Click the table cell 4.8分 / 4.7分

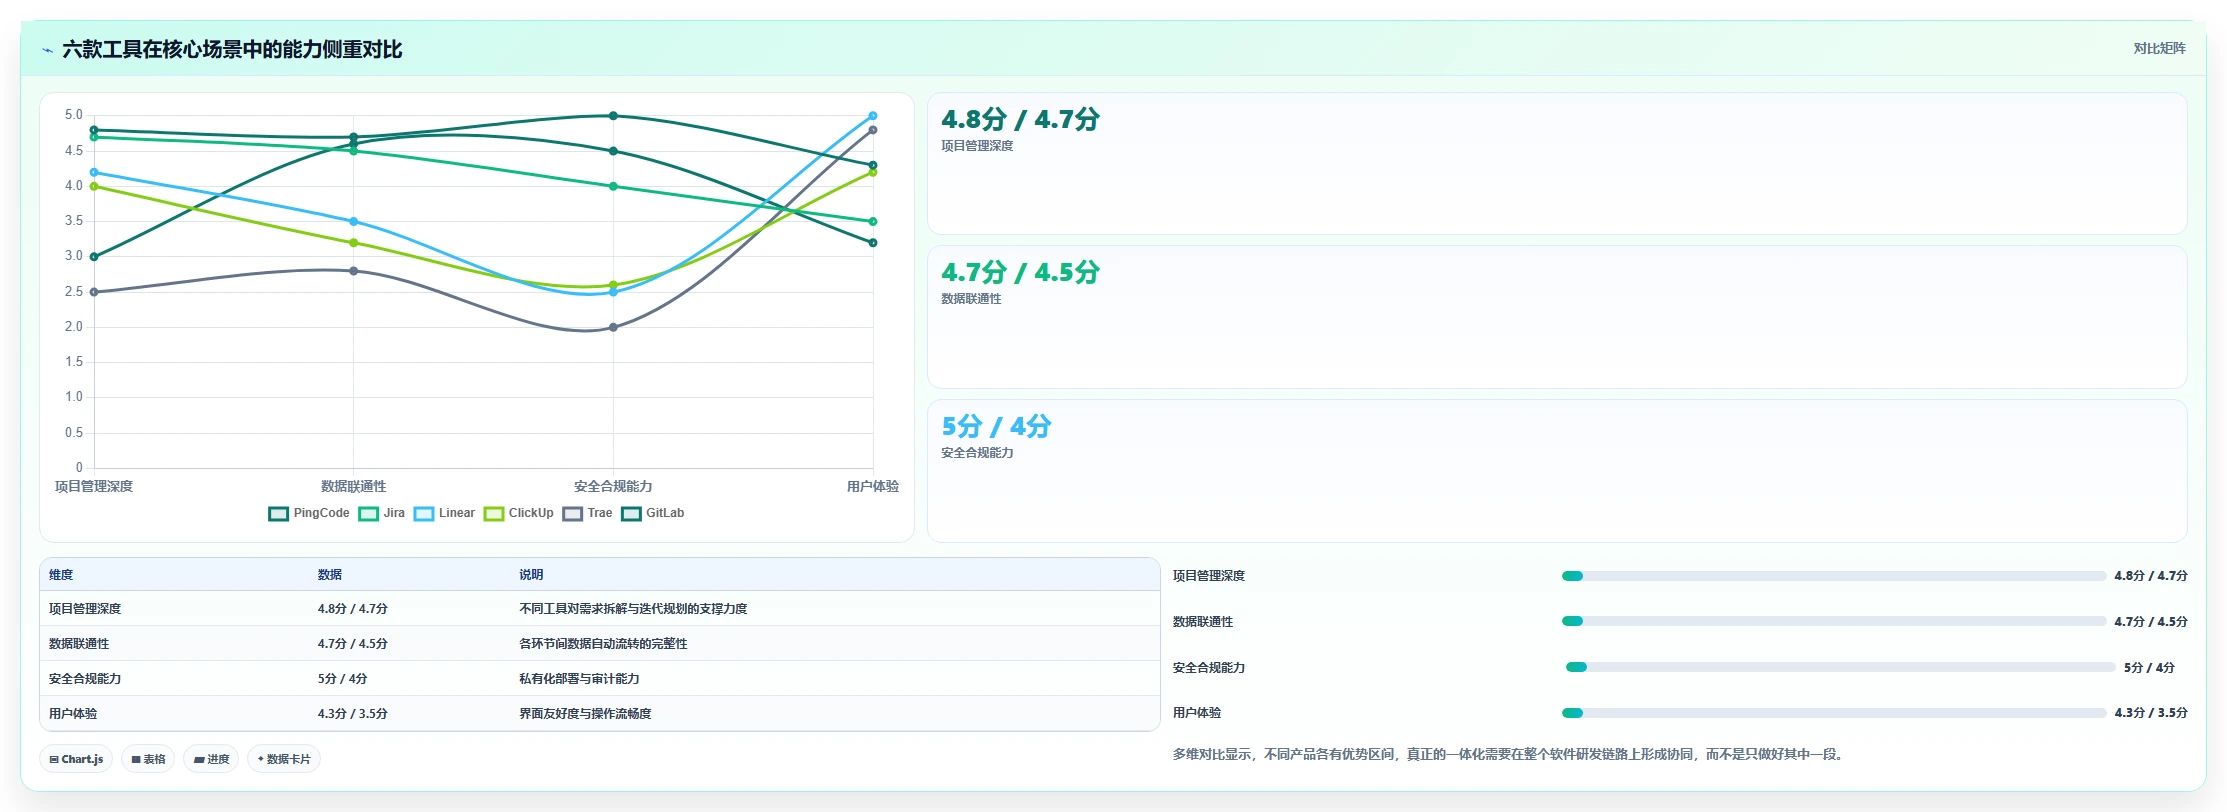pyautogui.click(x=353, y=609)
